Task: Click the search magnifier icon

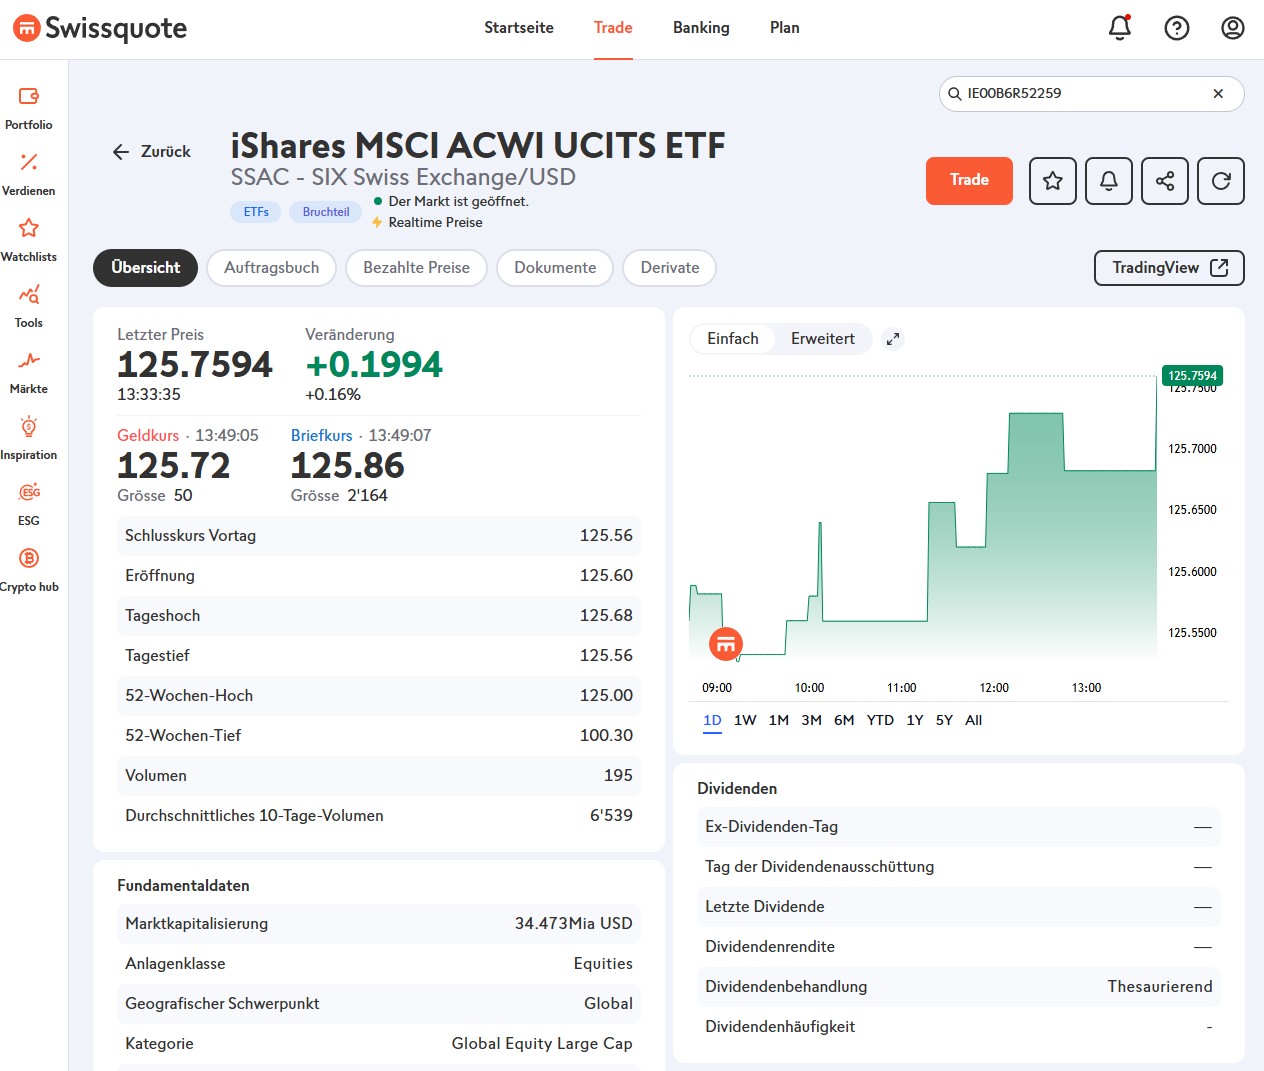Action: tap(955, 94)
